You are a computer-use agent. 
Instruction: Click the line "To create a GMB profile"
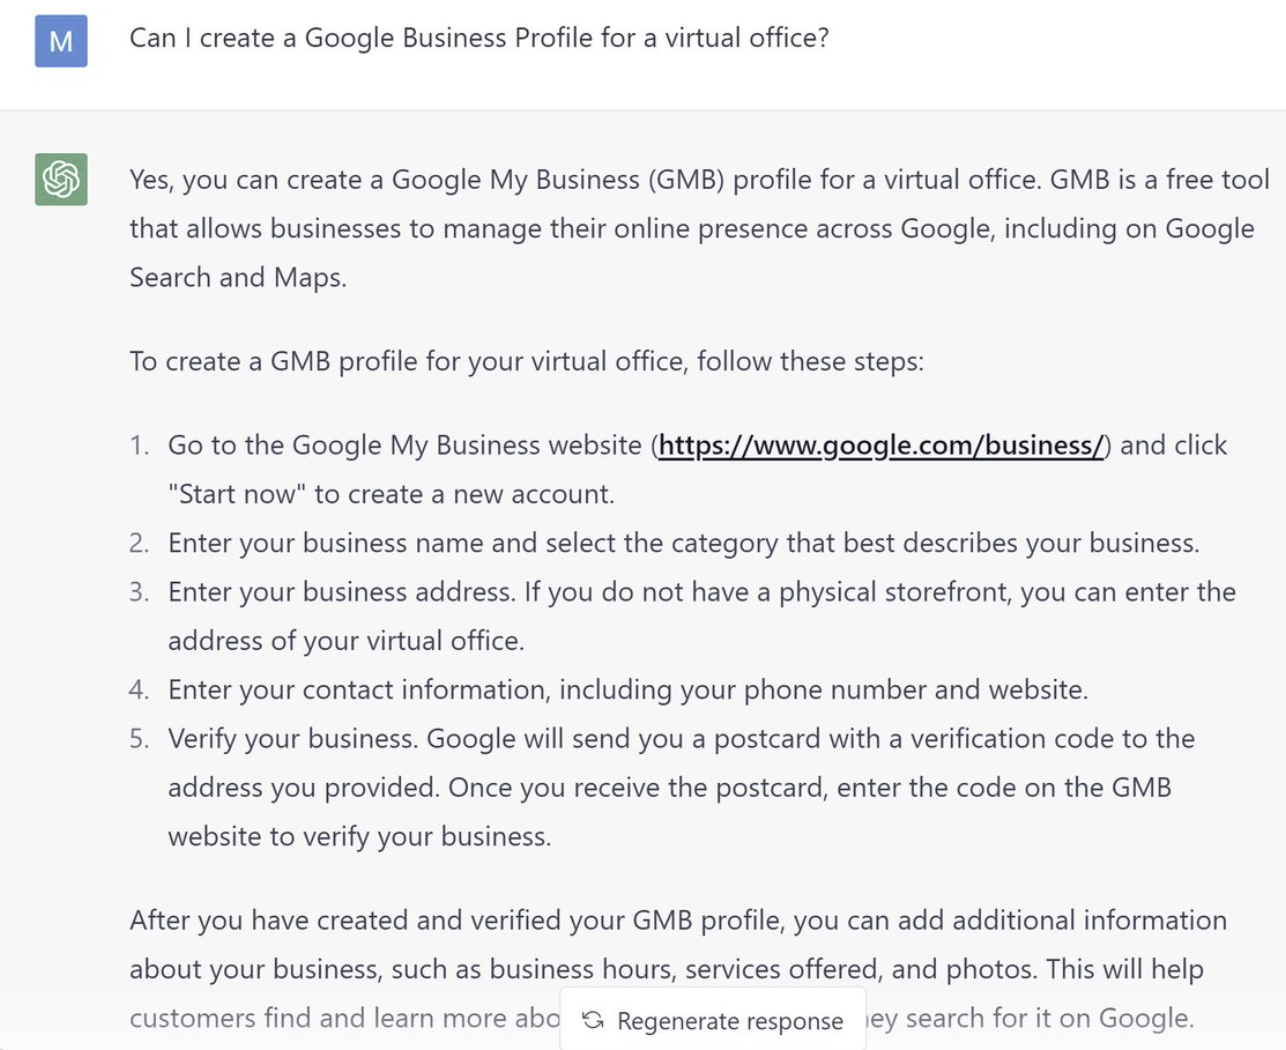pyautogui.click(x=526, y=361)
